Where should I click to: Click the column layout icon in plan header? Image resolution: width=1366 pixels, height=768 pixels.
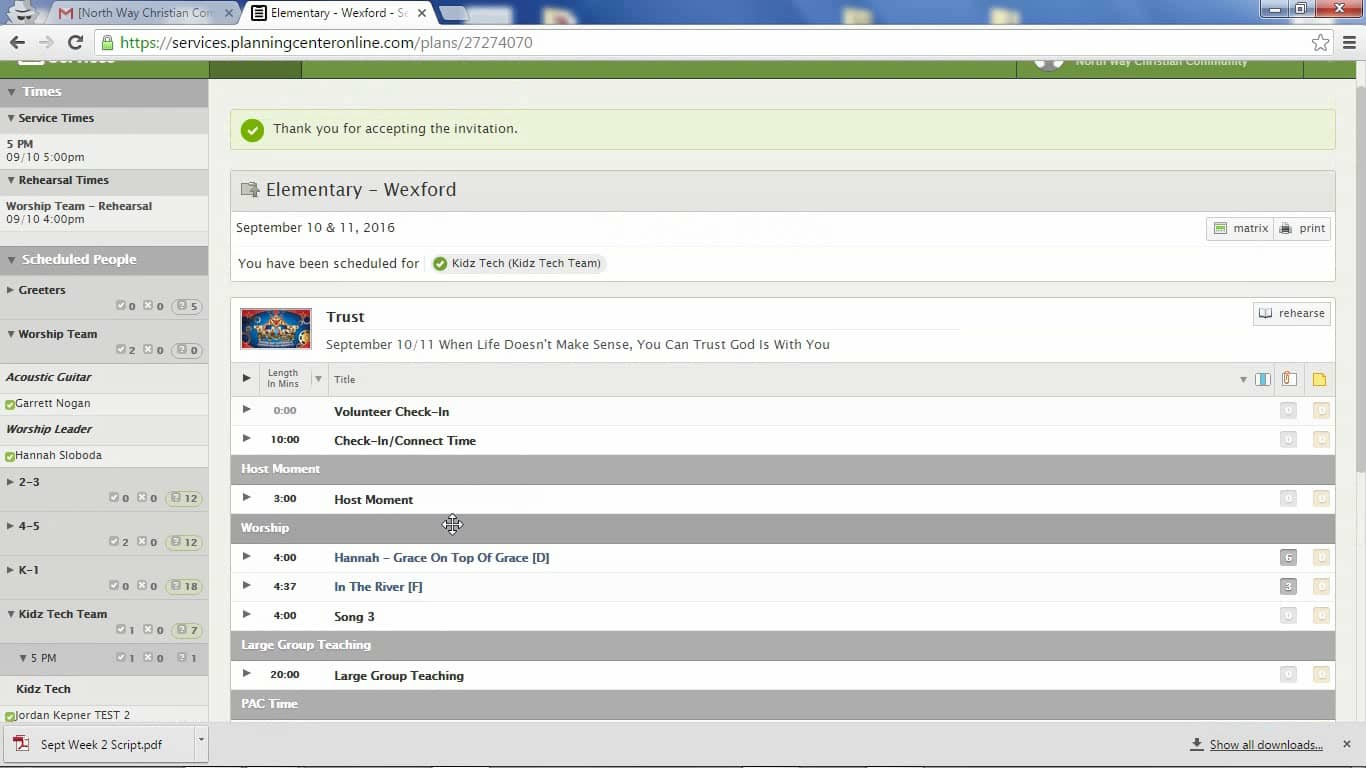tap(1263, 379)
